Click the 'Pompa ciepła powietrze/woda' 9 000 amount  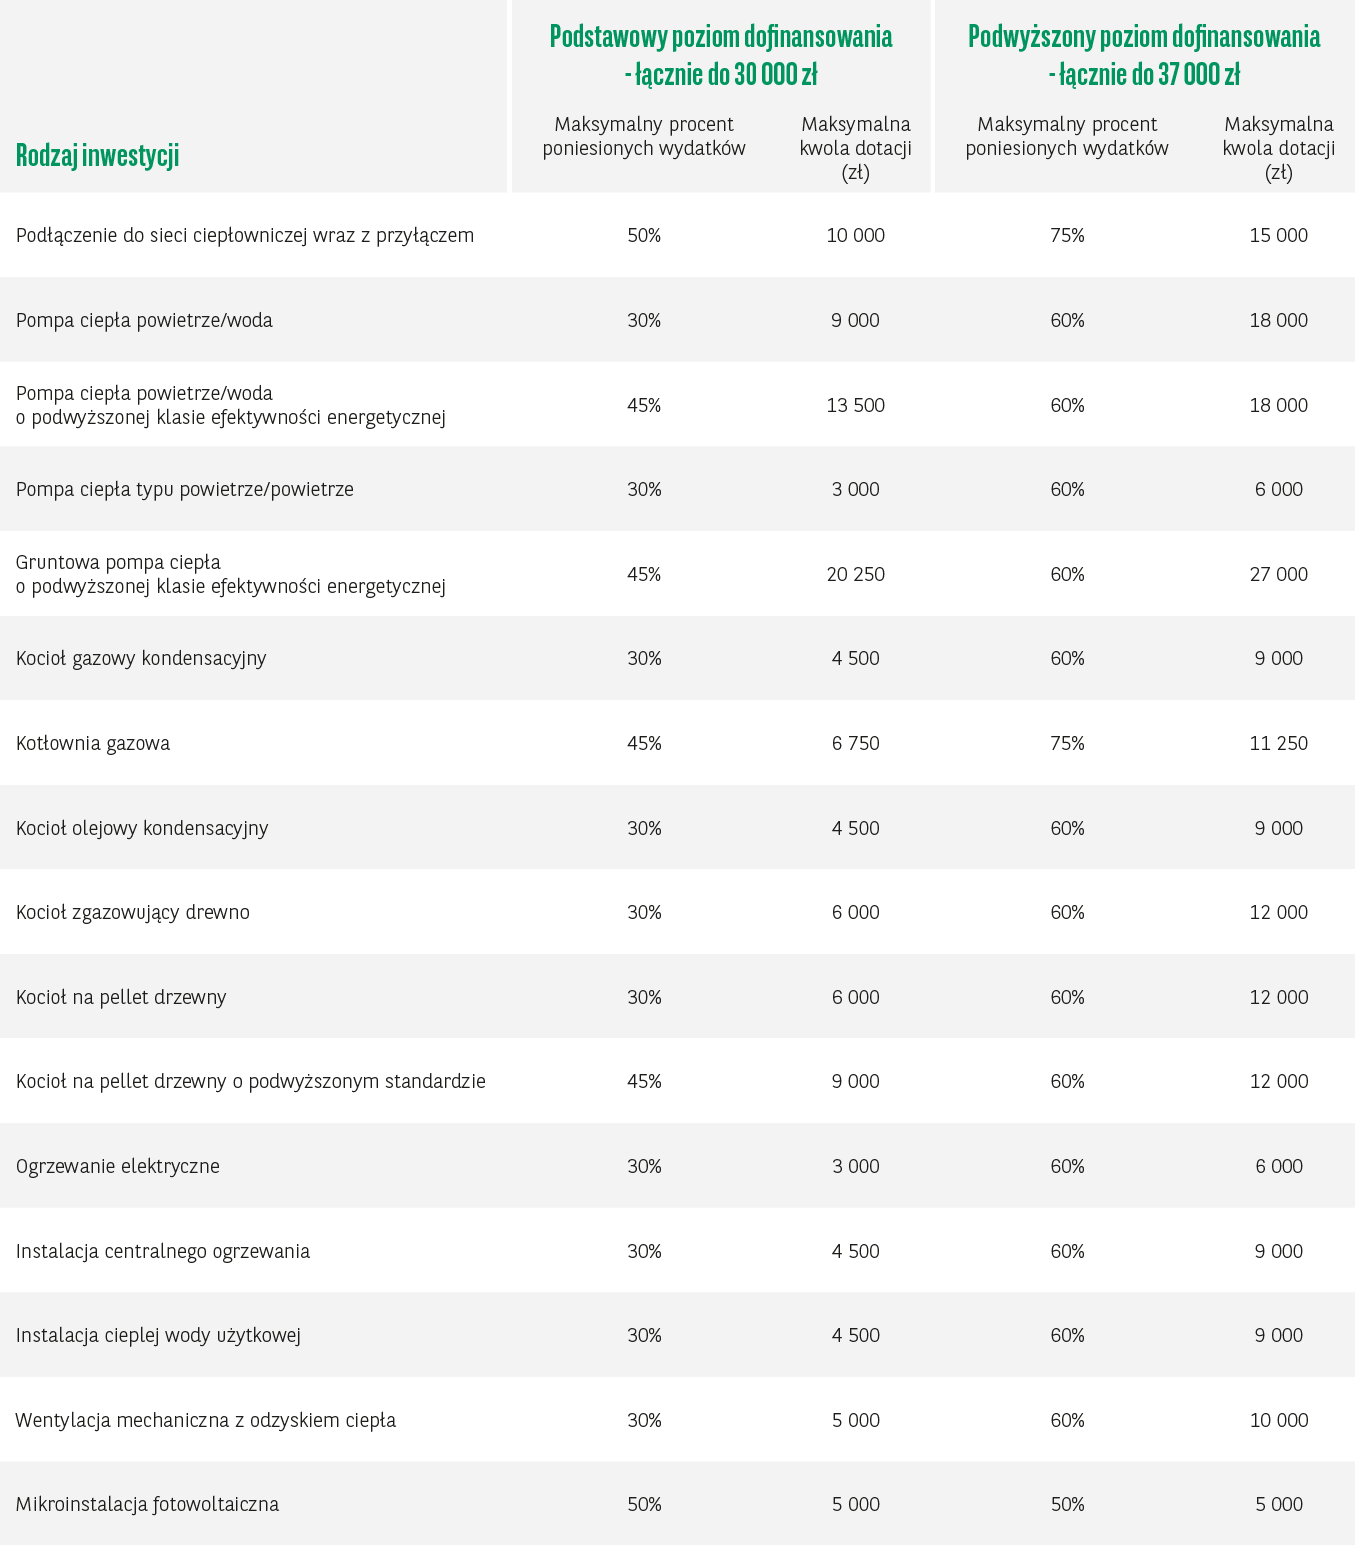(855, 321)
